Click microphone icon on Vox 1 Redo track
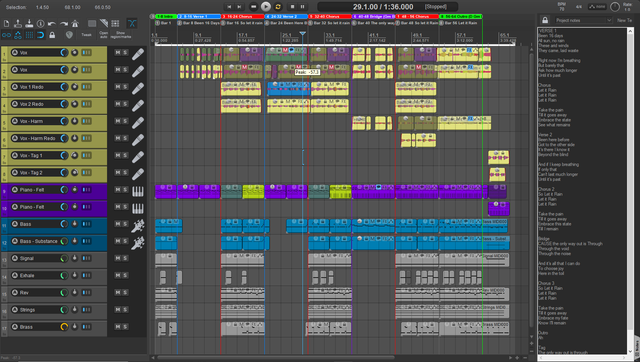This screenshot has height=362, width=640. coord(138,88)
